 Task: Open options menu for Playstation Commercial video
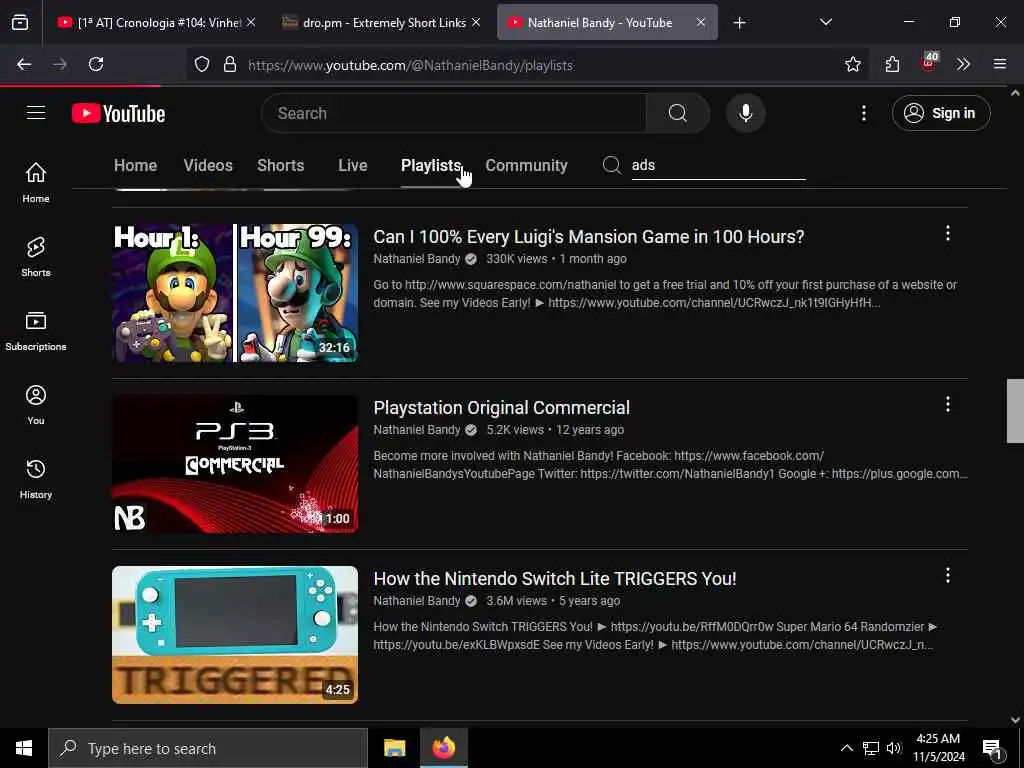tap(948, 404)
